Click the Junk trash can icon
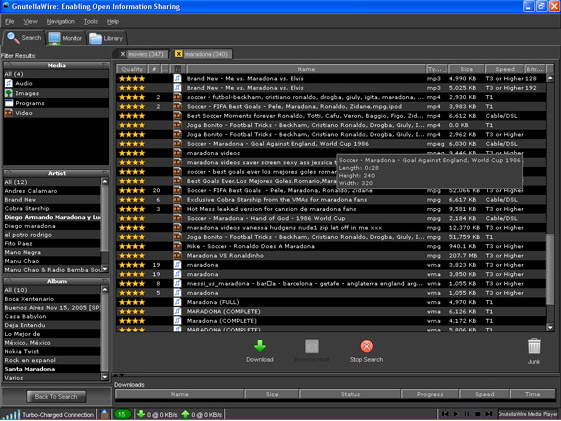This screenshot has height=421, width=561. [x=534, y=346]
